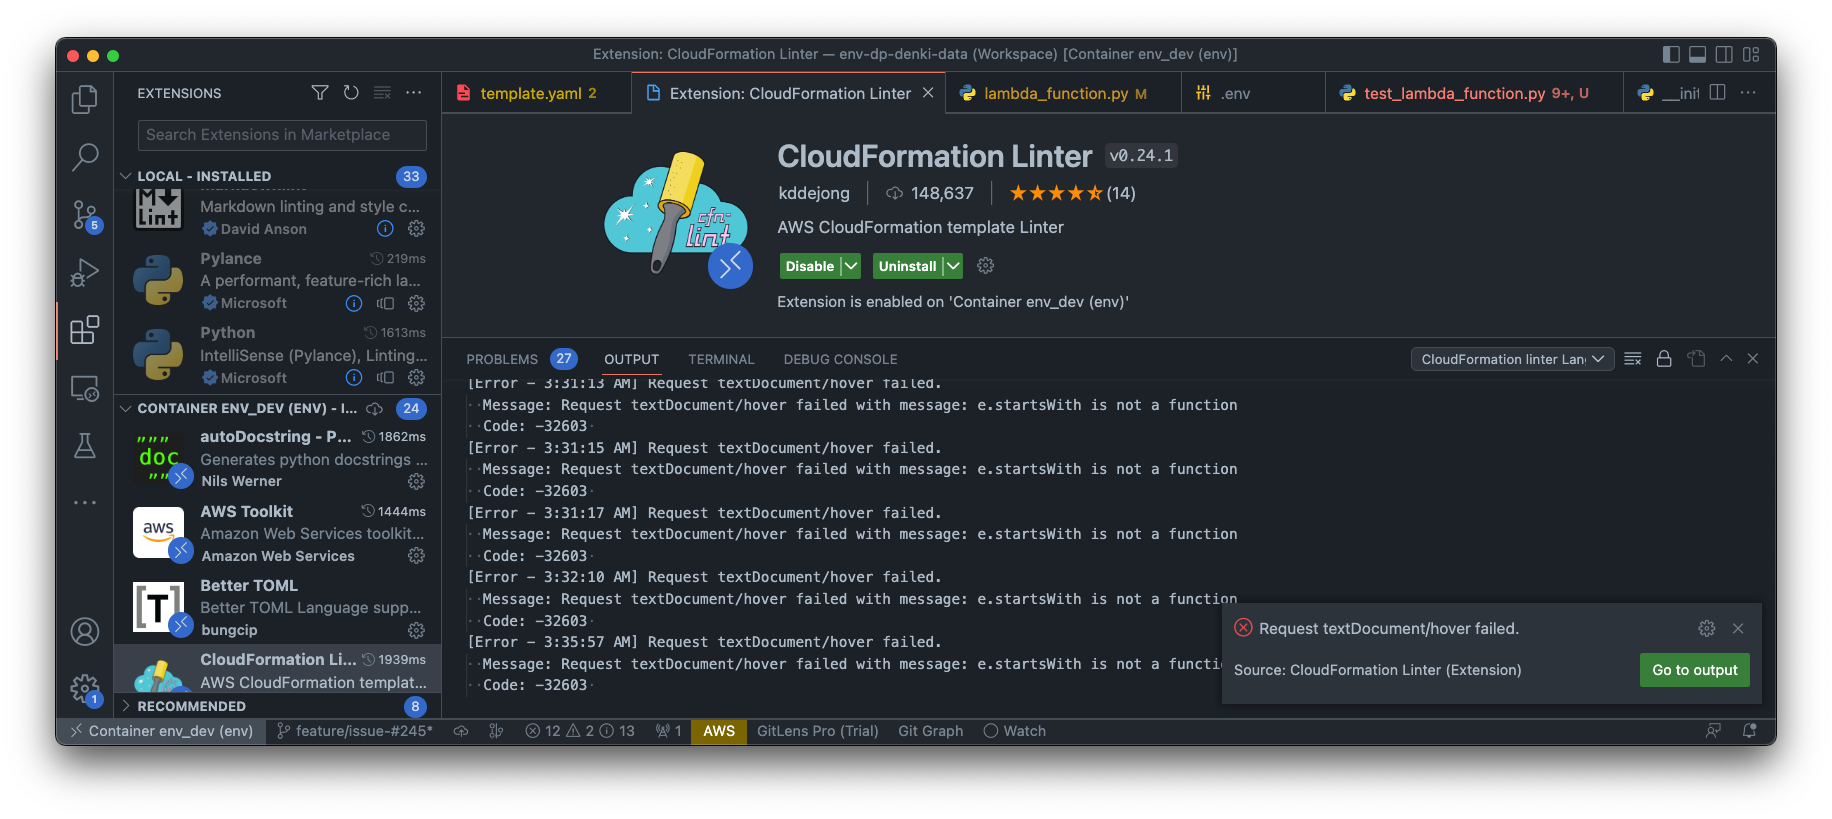Open AWS Toolkit extension manage gear

[417, 556]
